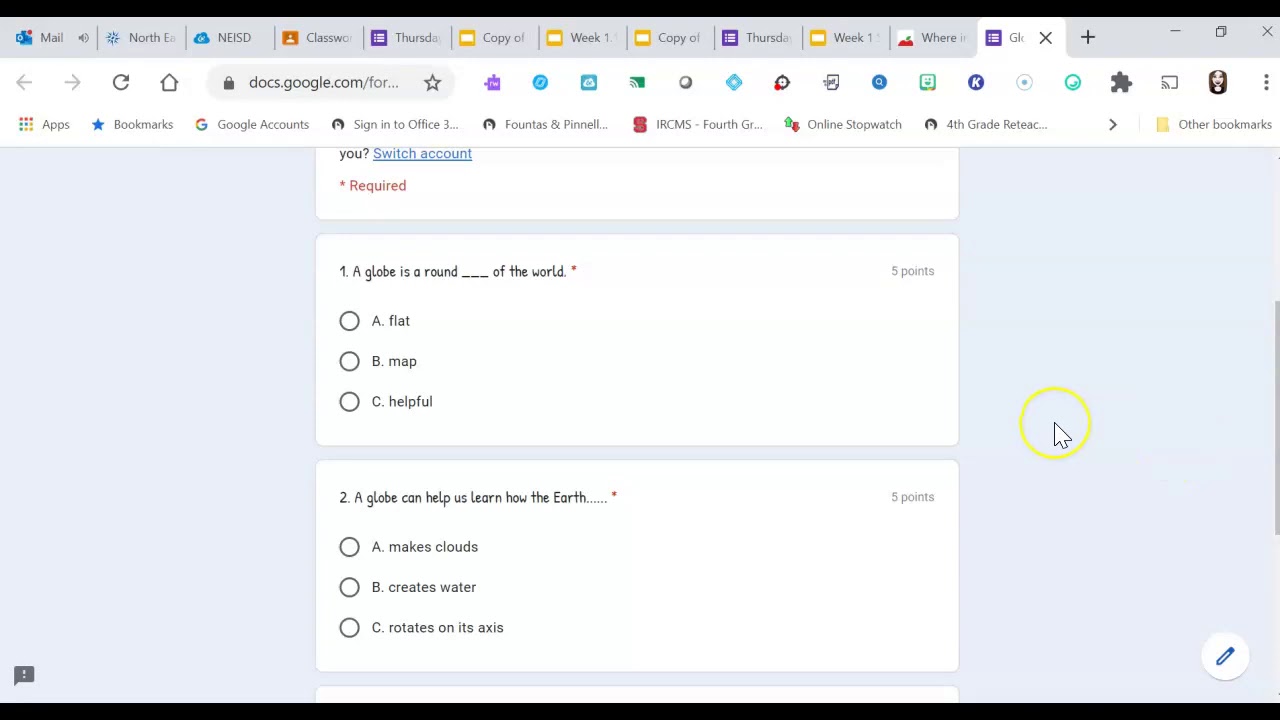Click the purple extension icon after address bar
This screenshot has width=1280, height=720.
(492, 83)
